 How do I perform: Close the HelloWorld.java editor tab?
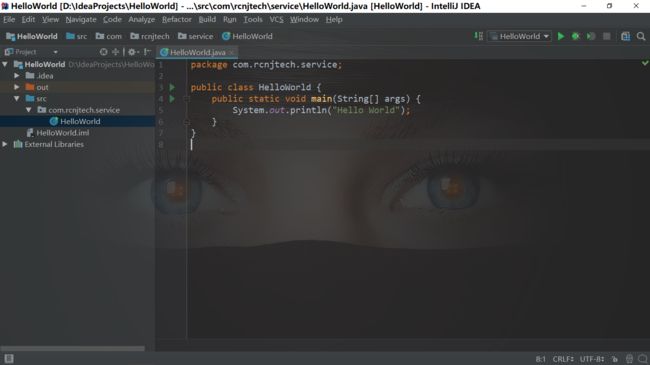coord(231,52)
